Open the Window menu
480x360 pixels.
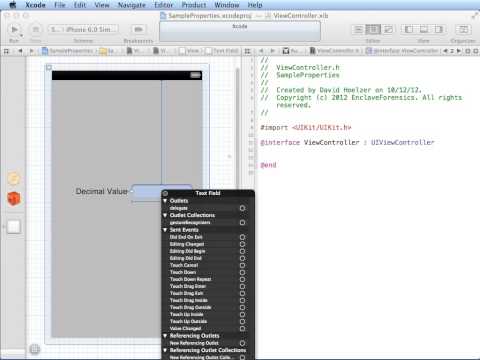[x=227, y=5]
